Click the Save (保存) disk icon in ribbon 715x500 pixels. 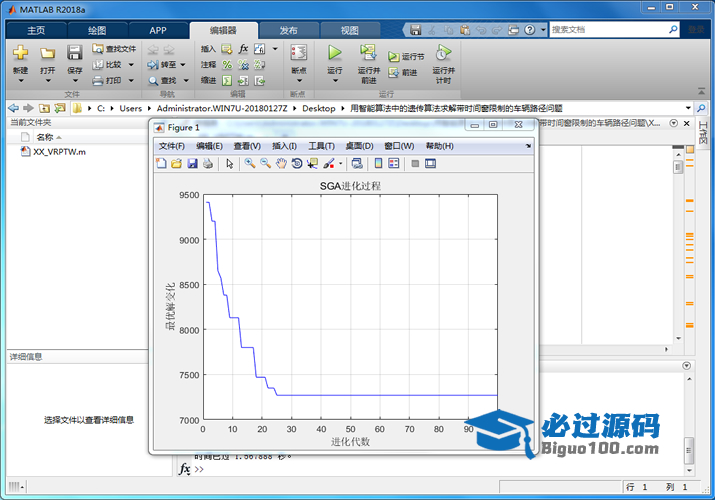[x=75, y=54]
